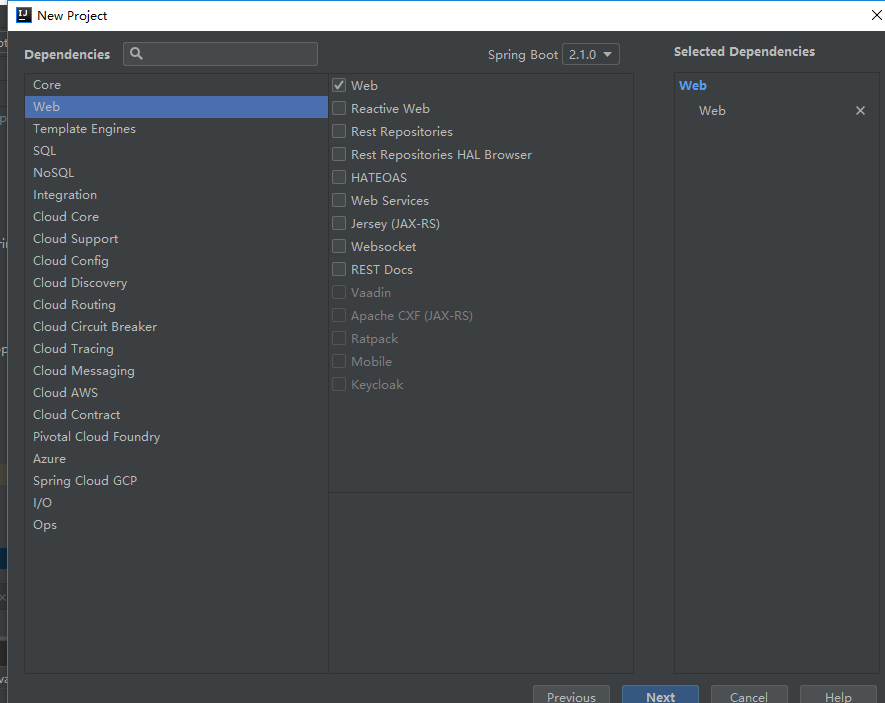The width and height of the screenshot is (885, 703).
Task: Focus the dependencies search field
Action: pos(220,54)
